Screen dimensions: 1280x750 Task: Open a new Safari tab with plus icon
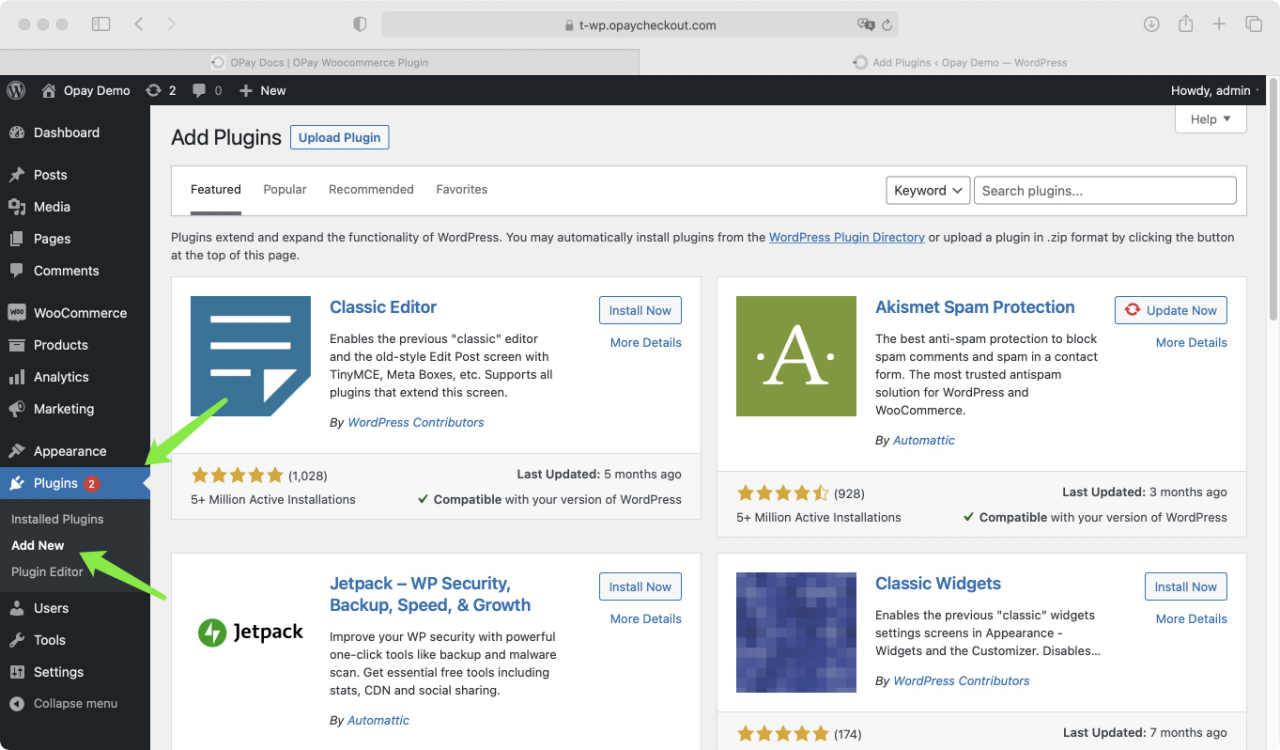[x=1219, y=24]
